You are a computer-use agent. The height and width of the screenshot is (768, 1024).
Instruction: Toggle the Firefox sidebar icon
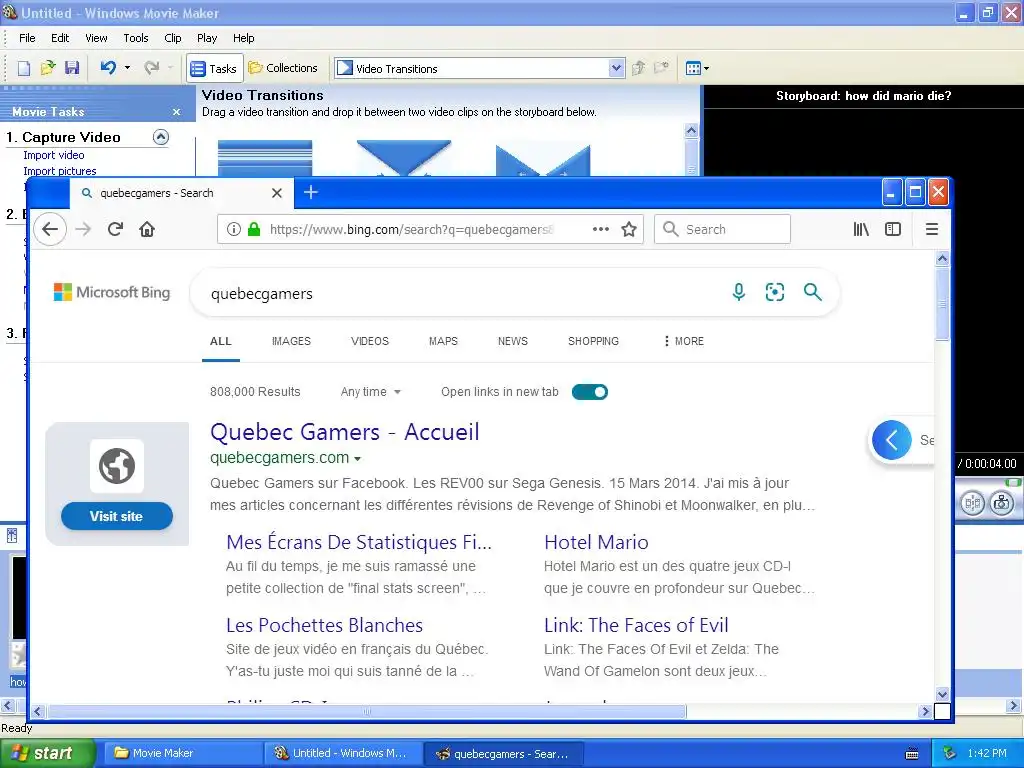893,229
